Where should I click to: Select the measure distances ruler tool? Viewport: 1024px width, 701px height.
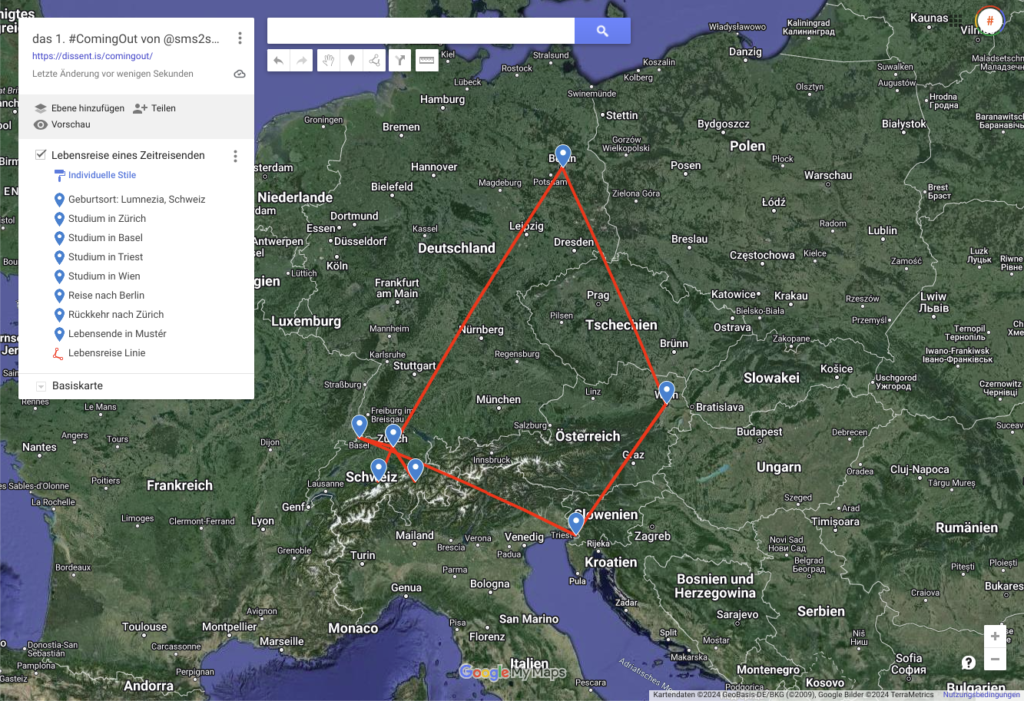point(427,61)
